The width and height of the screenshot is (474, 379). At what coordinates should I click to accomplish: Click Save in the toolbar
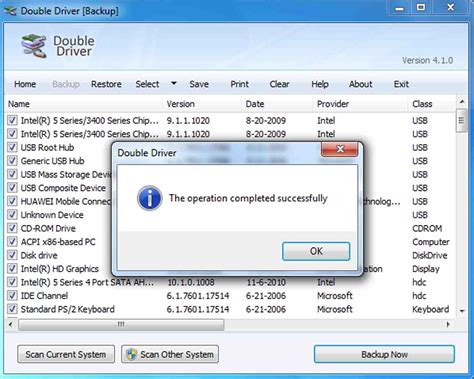(x=199, y=84)
